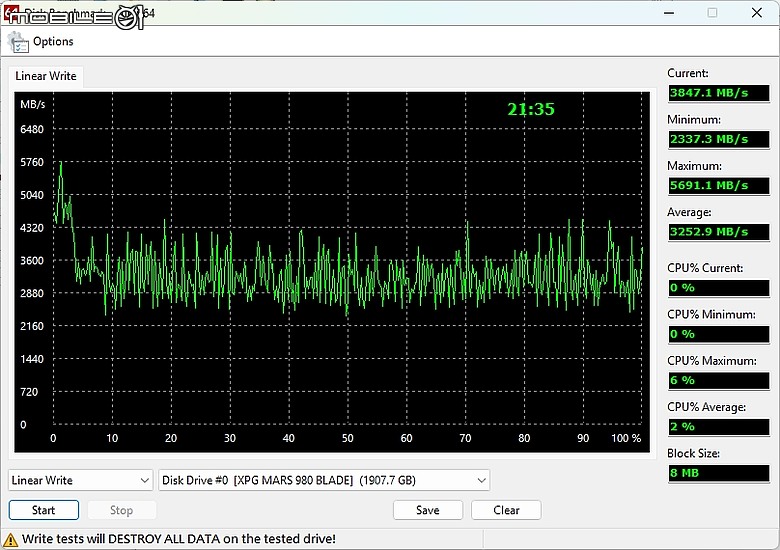Click the DESTROY ALL DATA warning text

coord(179,539)
